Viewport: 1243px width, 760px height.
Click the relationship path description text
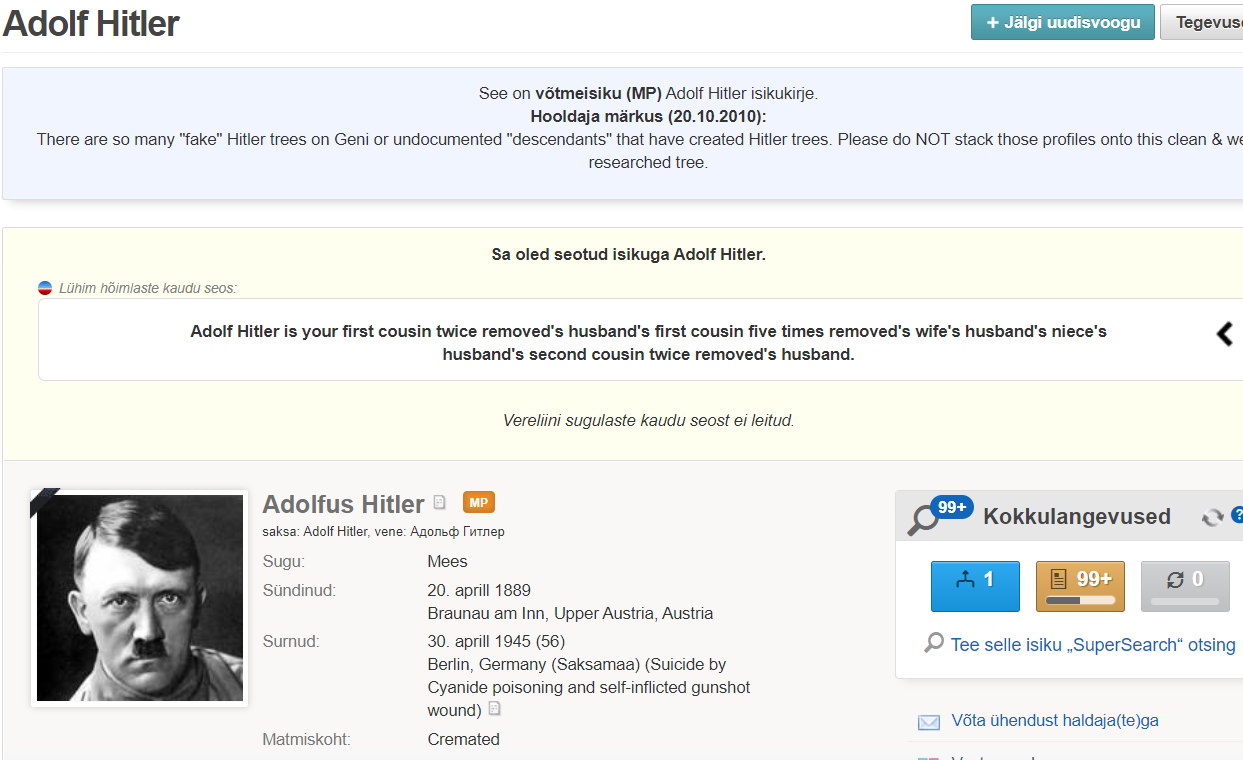click(x=648, y=342)
